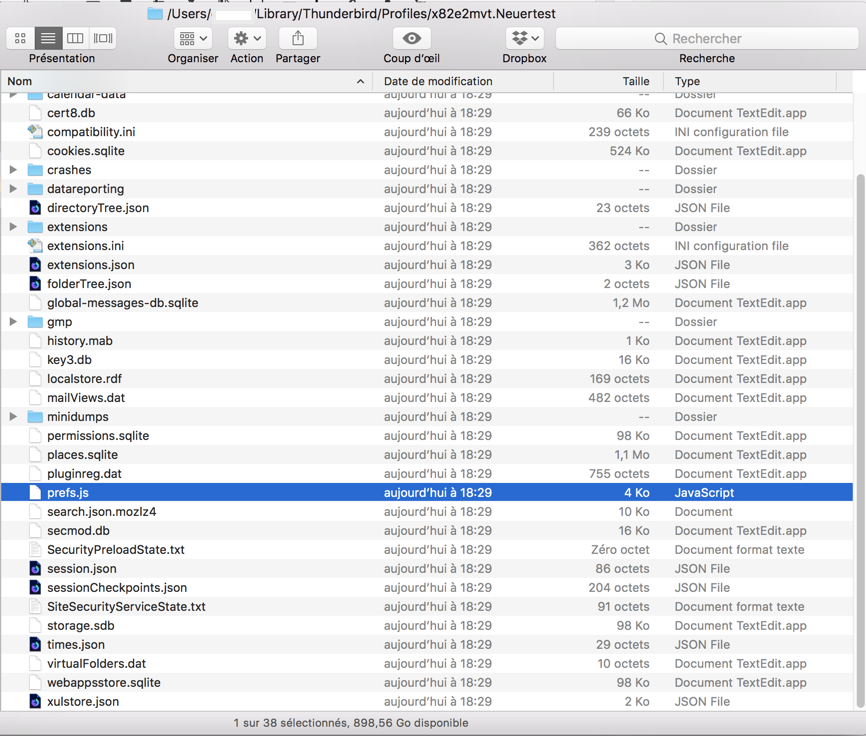Sort by the Nom column header

(x=186, y=81)
